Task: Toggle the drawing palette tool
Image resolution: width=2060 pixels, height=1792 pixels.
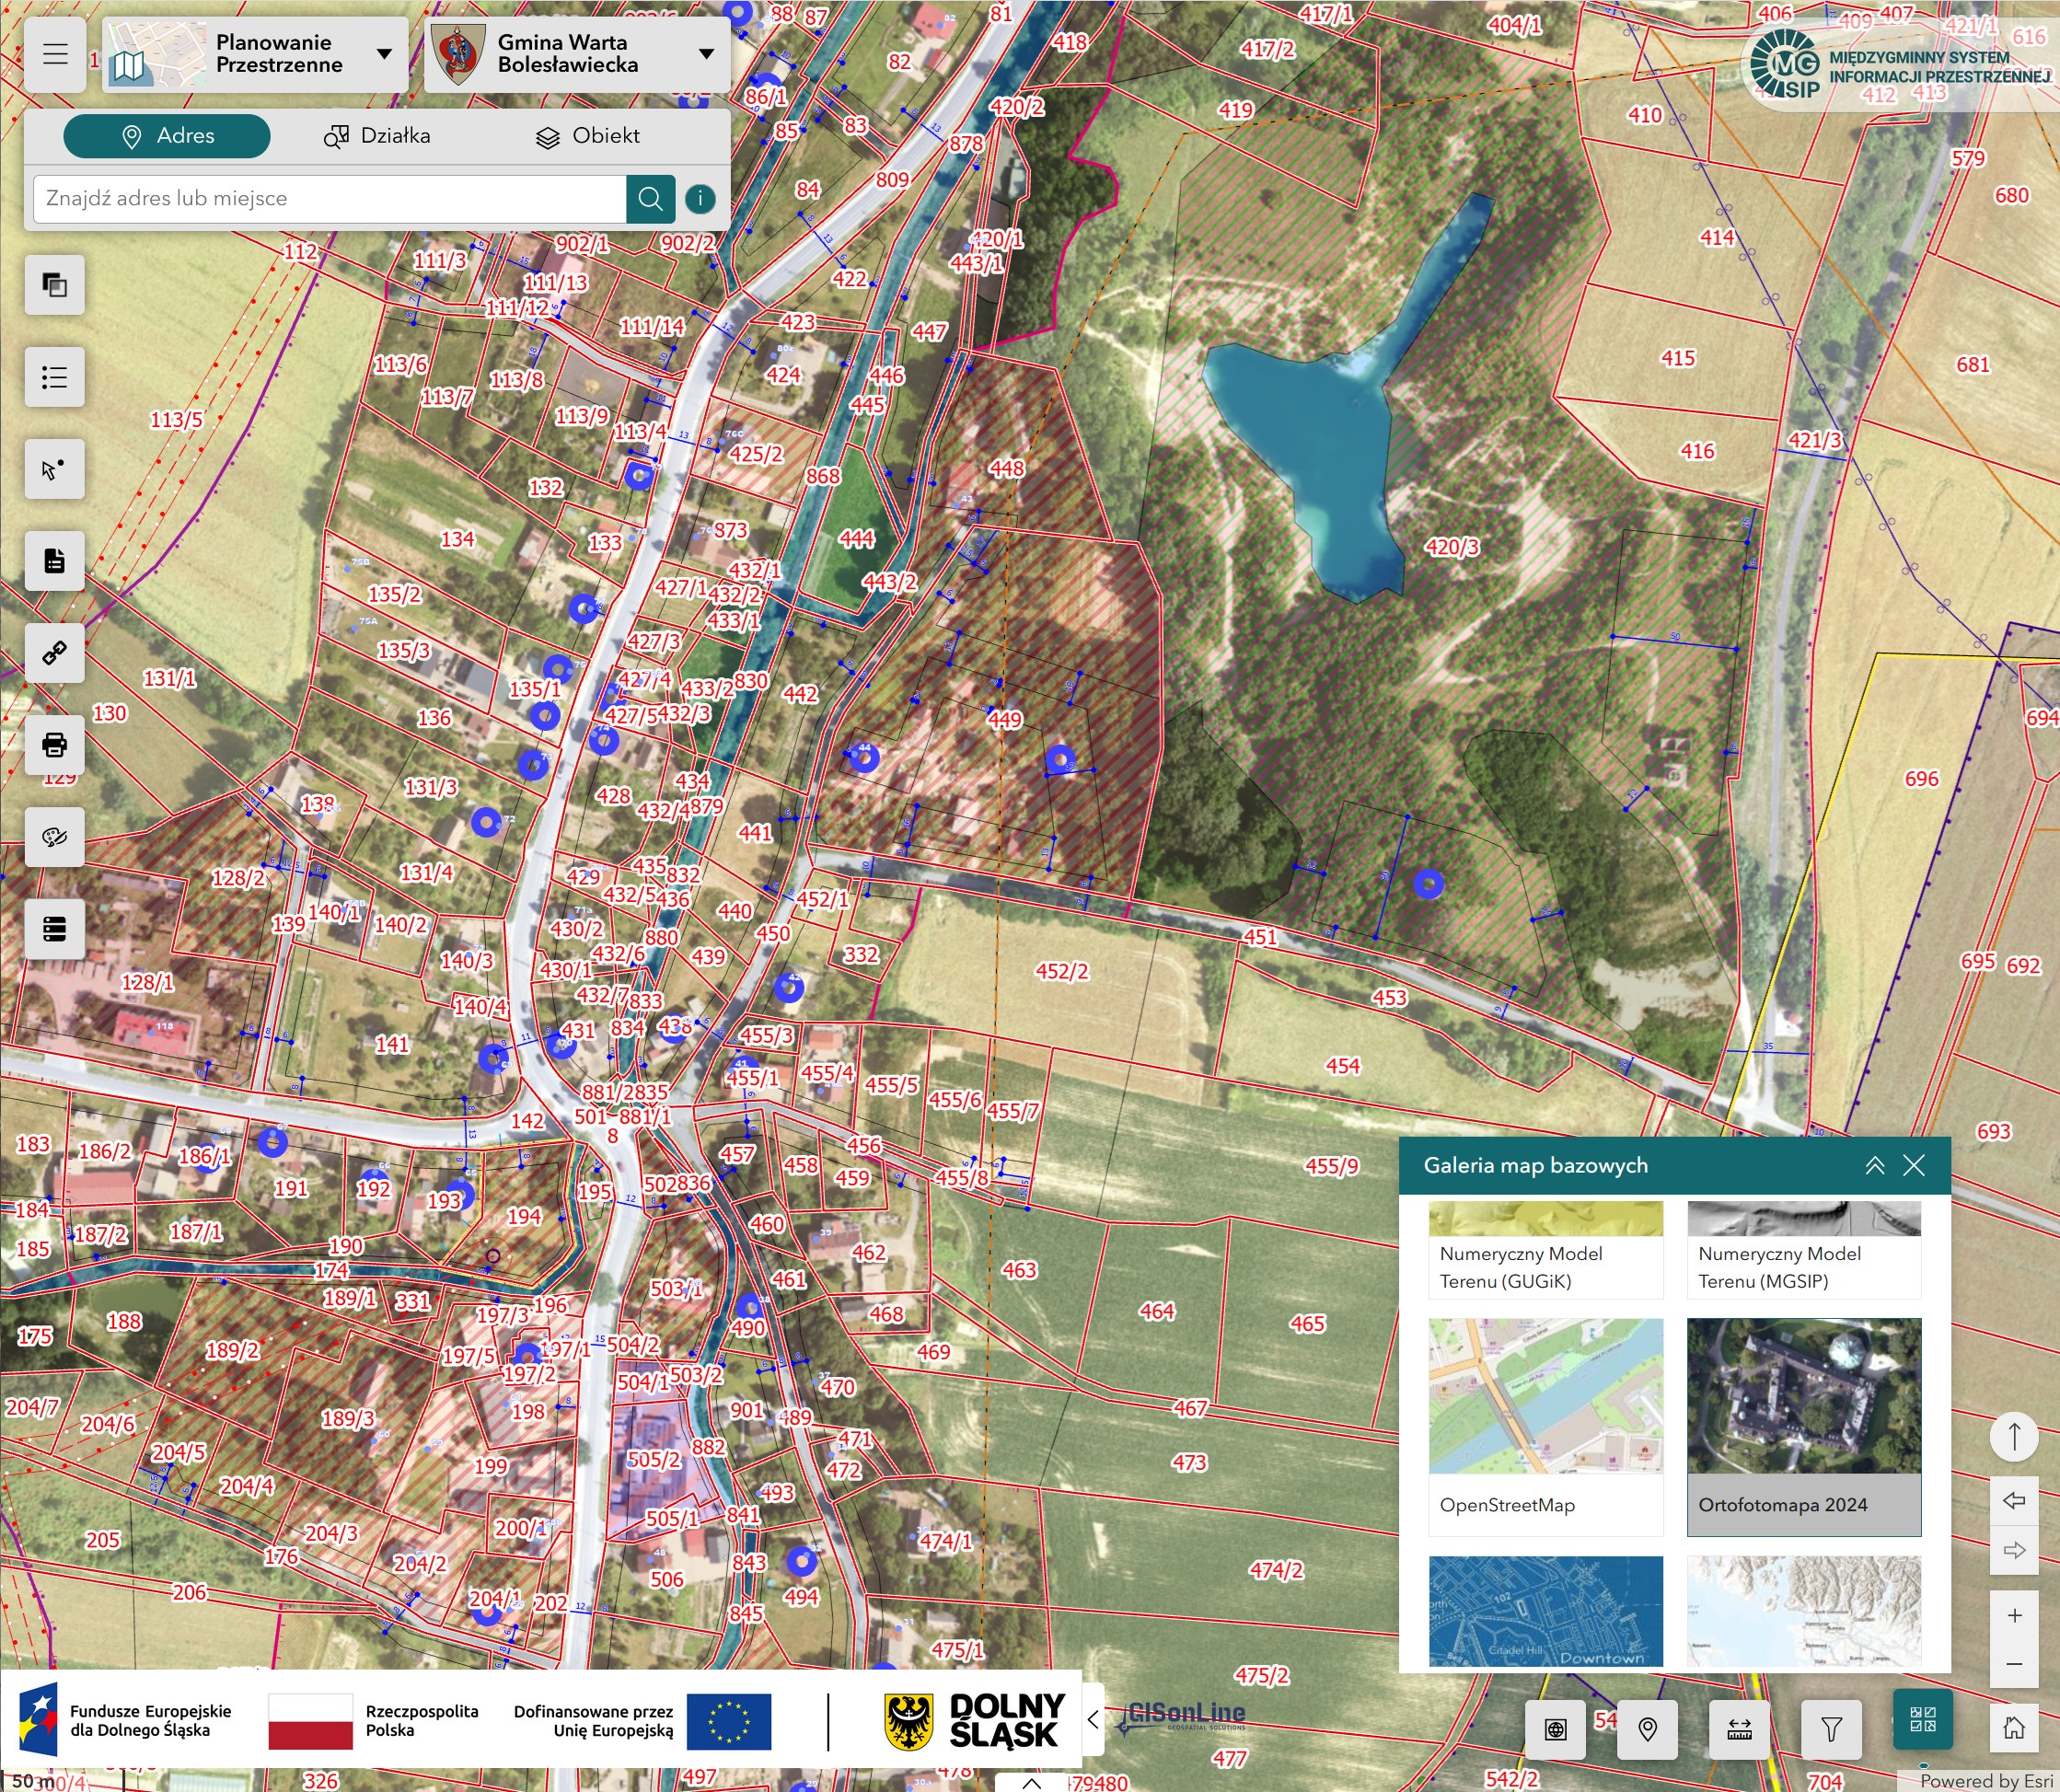Action: pos(55,837)
